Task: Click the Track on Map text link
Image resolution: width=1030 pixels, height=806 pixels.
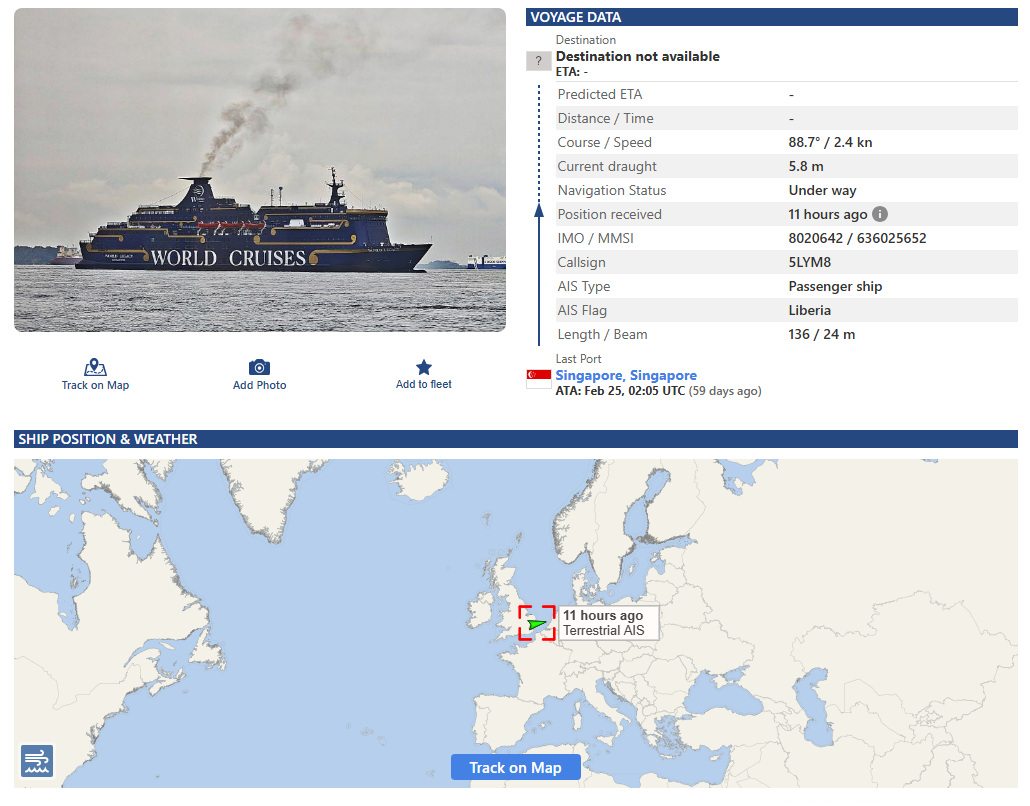Action: click(x=95, y=385)
